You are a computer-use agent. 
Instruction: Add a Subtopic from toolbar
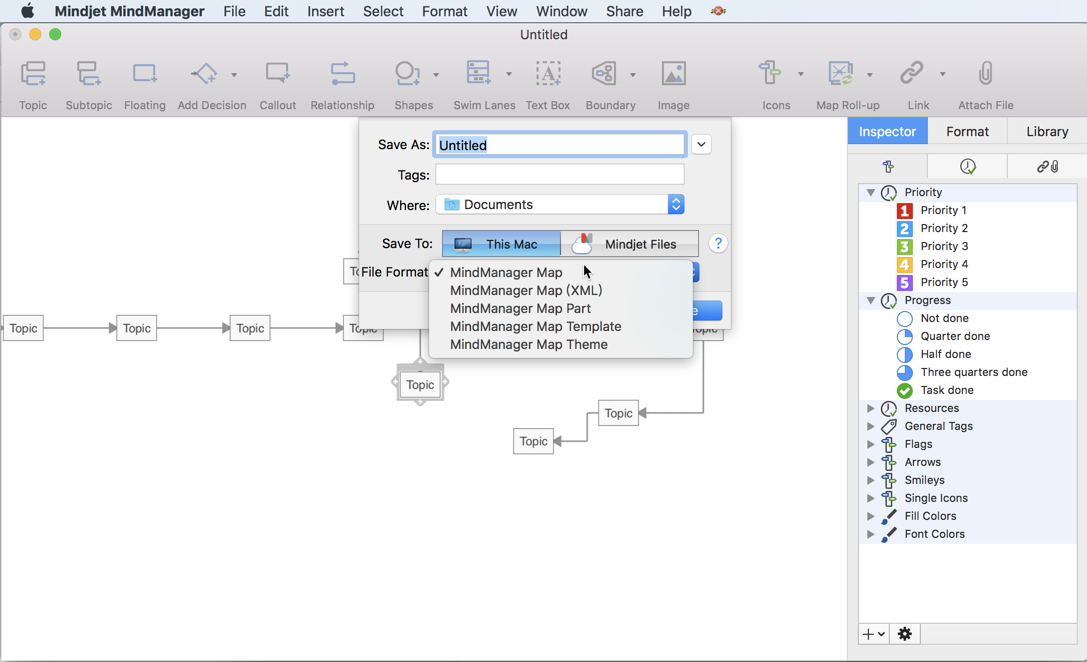(89, 73)
